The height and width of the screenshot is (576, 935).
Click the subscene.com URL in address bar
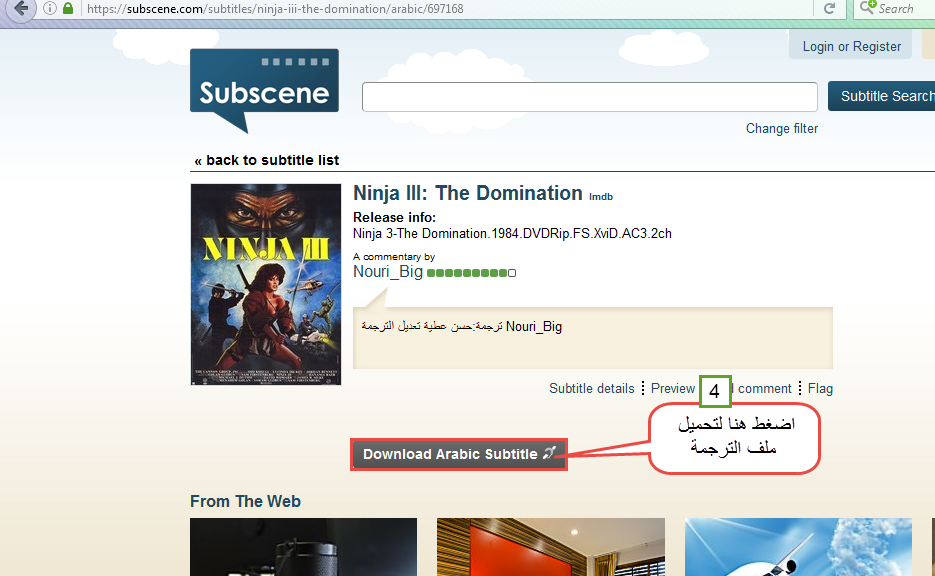(x=275, y=9)
